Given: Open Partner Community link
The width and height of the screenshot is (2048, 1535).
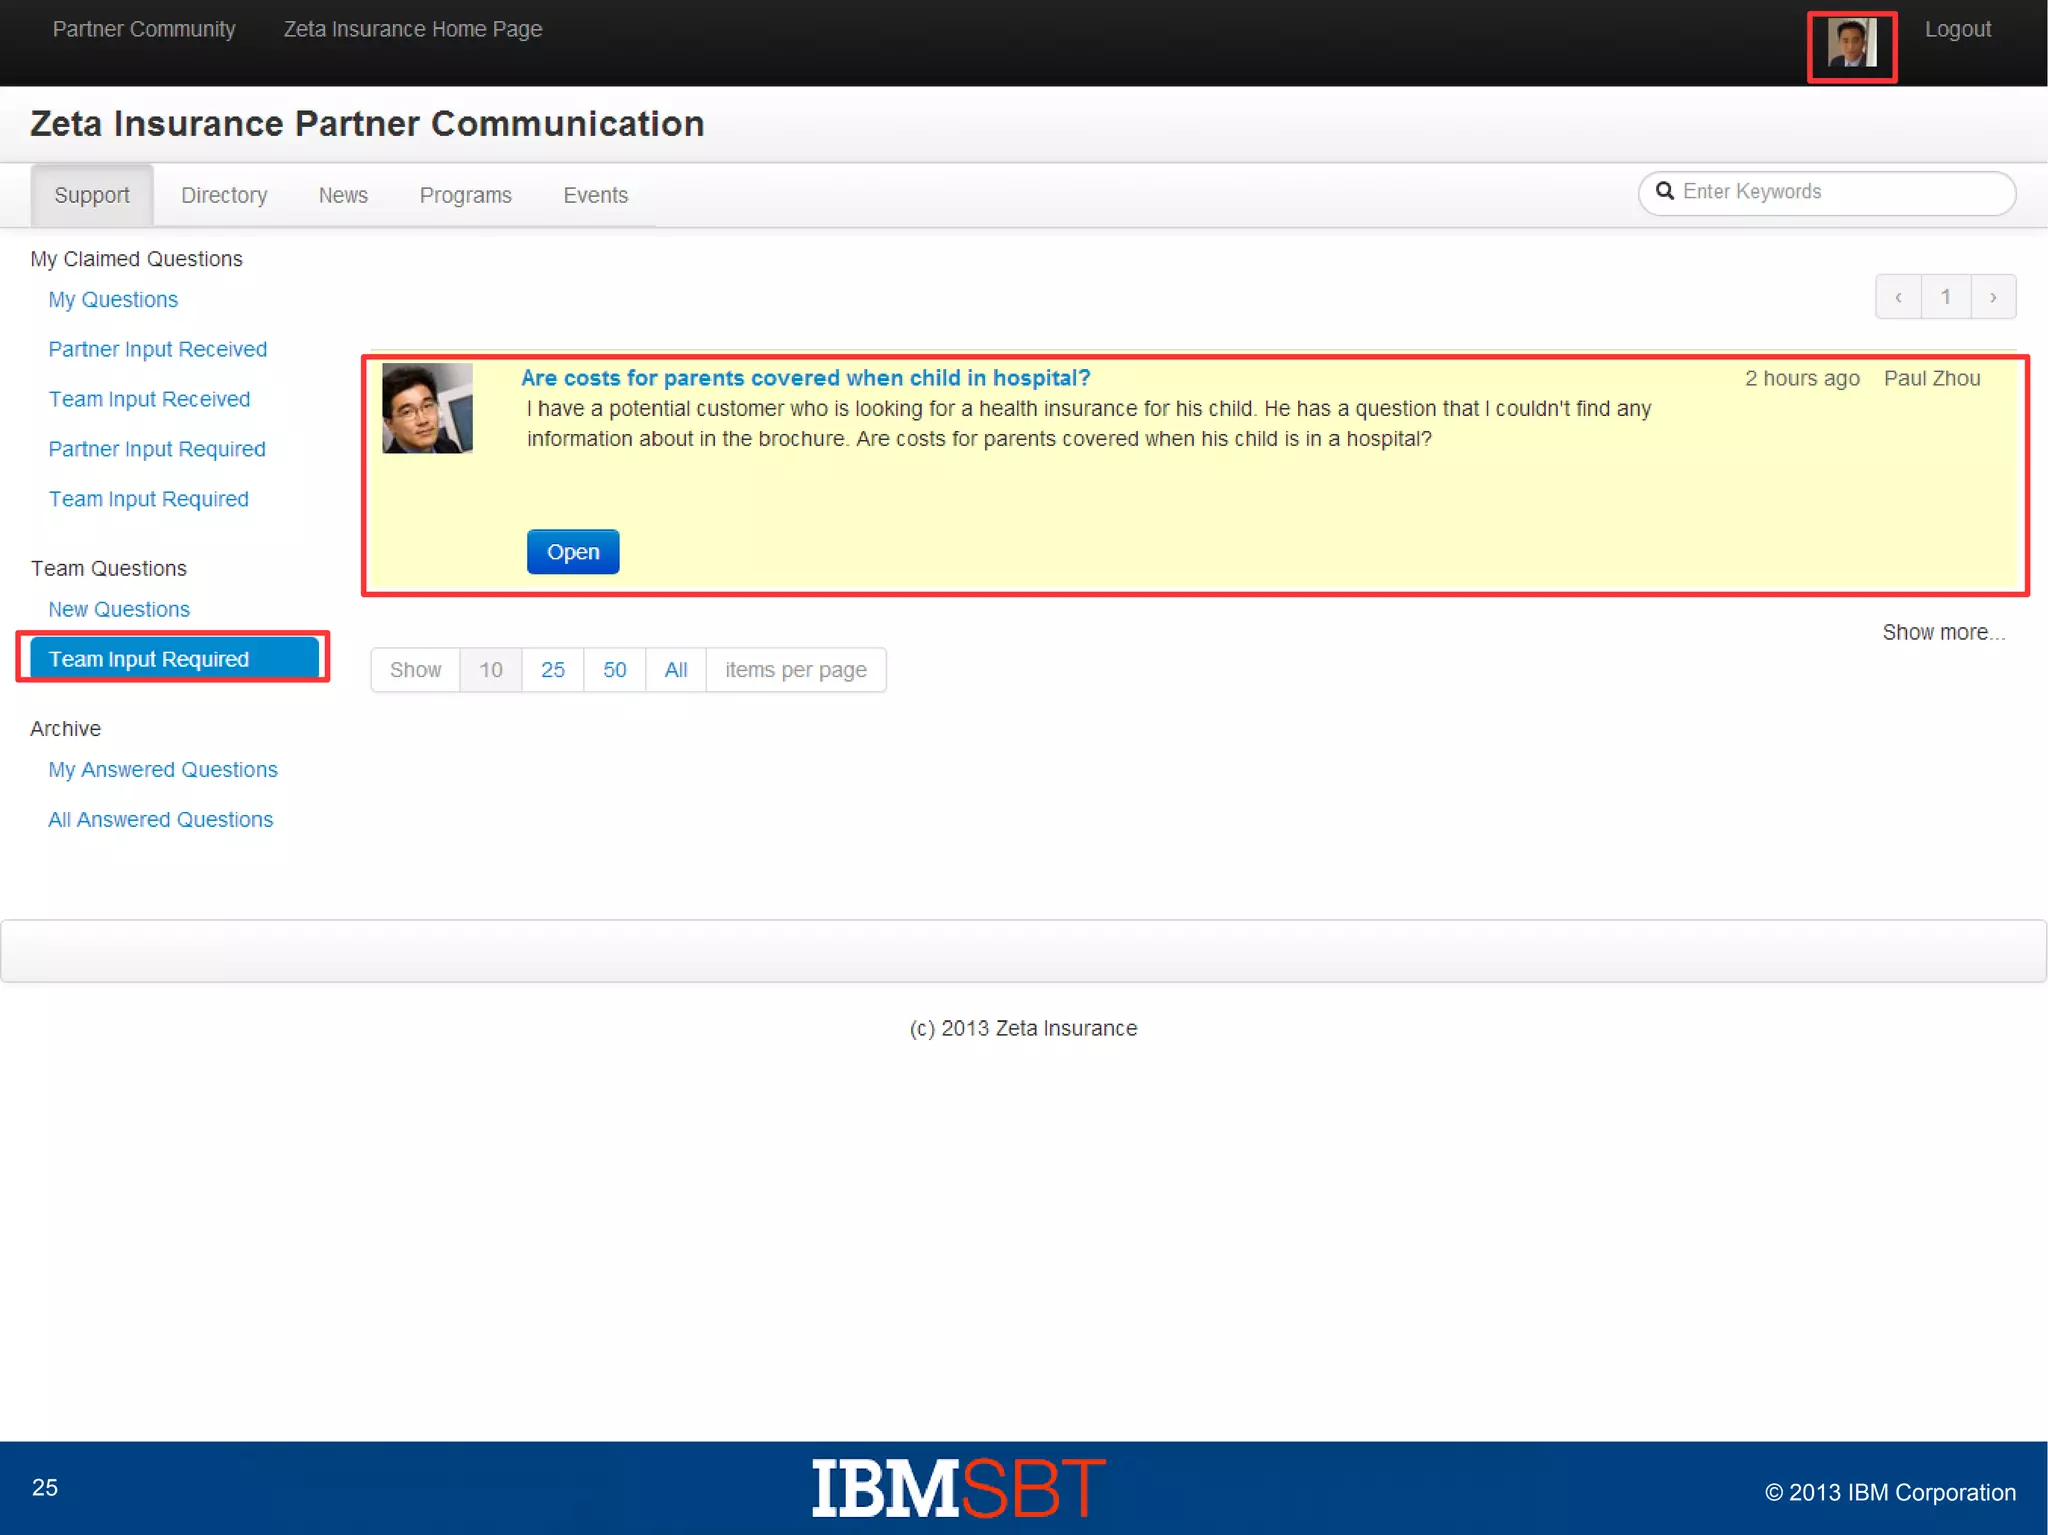Looking at the screenshot, I should [144, 30].
